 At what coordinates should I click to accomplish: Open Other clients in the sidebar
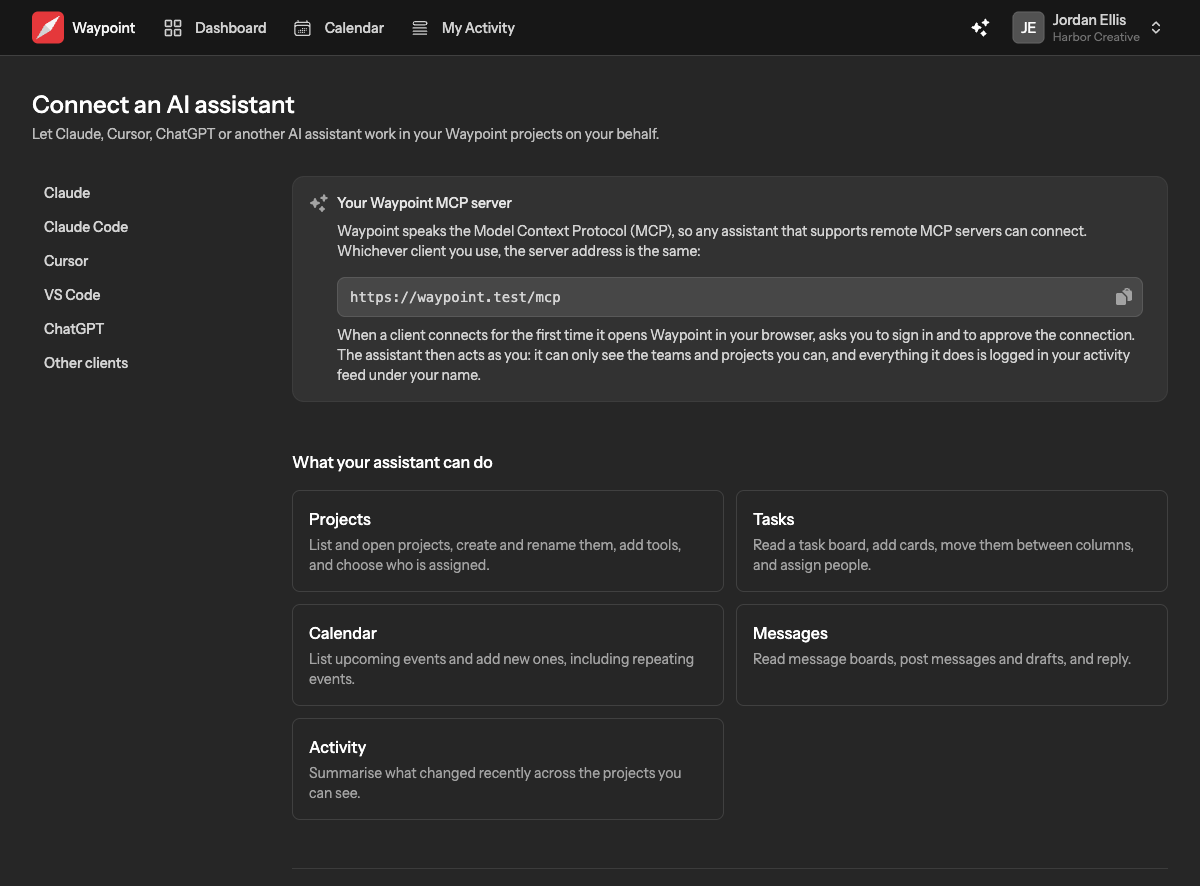86,363
